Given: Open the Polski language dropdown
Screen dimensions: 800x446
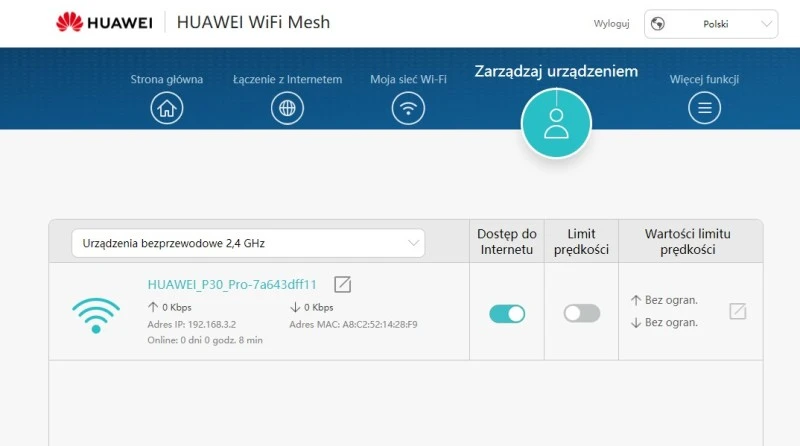Looking at the screenshot, I should 711,24.
